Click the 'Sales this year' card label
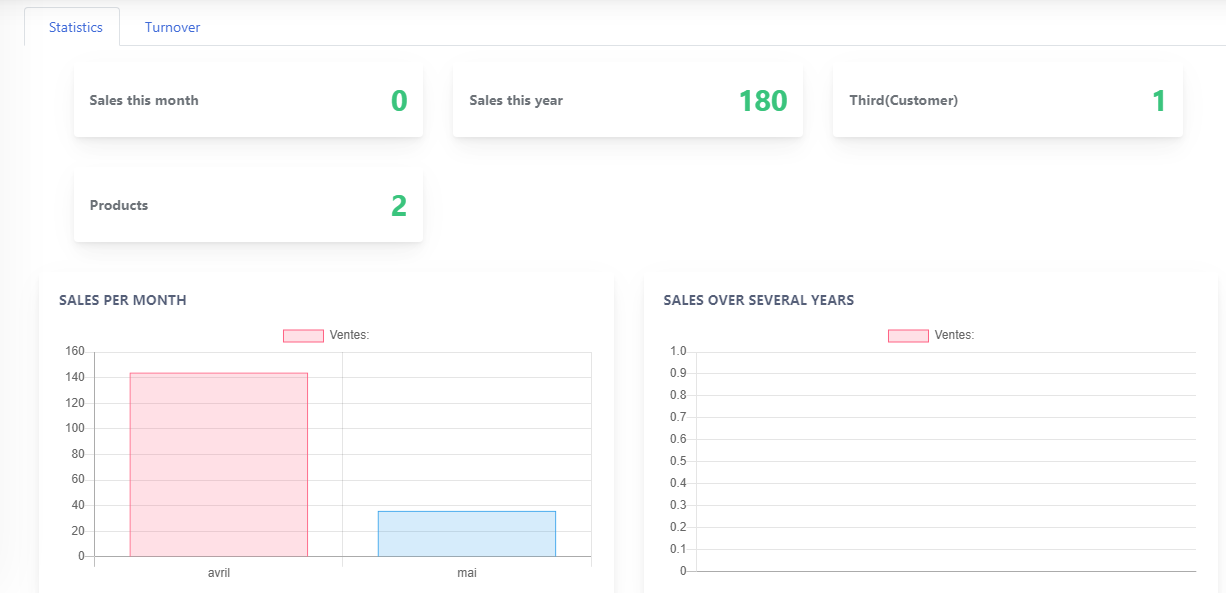This screenshot has width=1226, height=593. tap(516, 100)
